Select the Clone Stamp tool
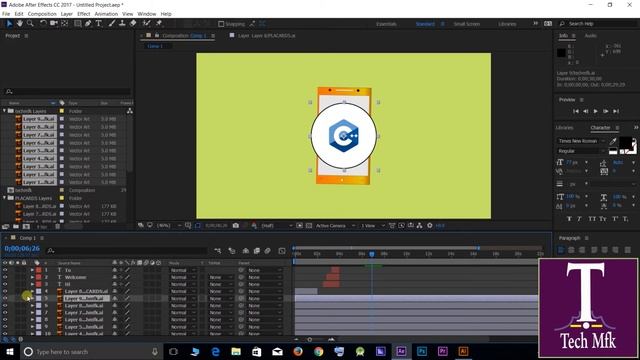This screenshot has height=360, width=640. [x=122, y=24]
